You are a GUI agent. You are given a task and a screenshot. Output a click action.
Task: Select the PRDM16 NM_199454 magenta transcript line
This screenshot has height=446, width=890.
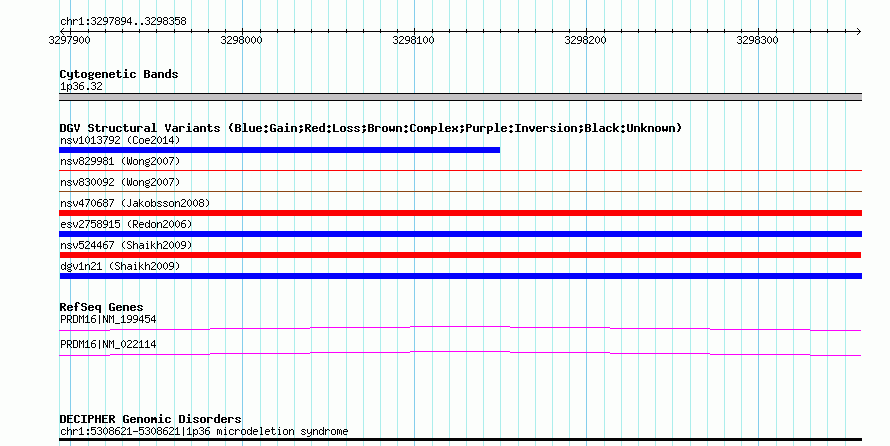coord(460,328)
